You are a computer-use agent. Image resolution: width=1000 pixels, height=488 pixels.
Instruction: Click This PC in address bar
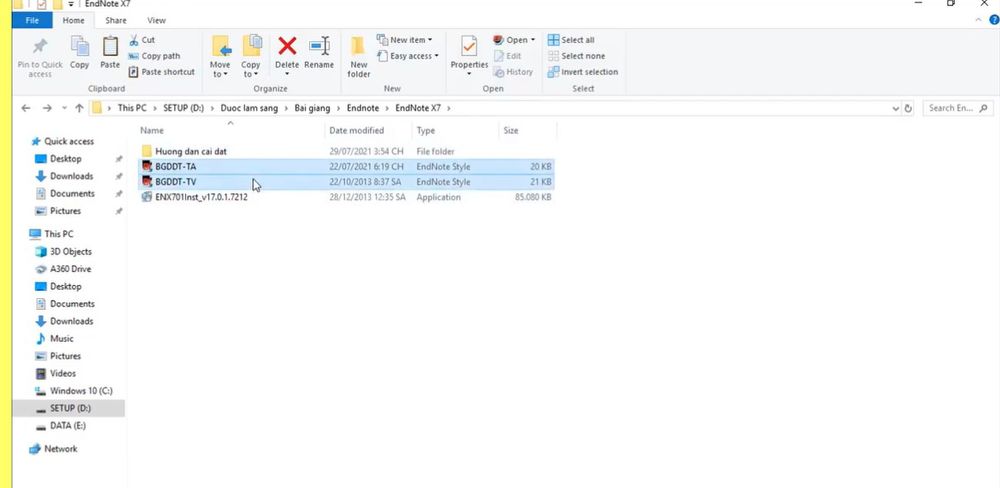(x=132, y=108)
